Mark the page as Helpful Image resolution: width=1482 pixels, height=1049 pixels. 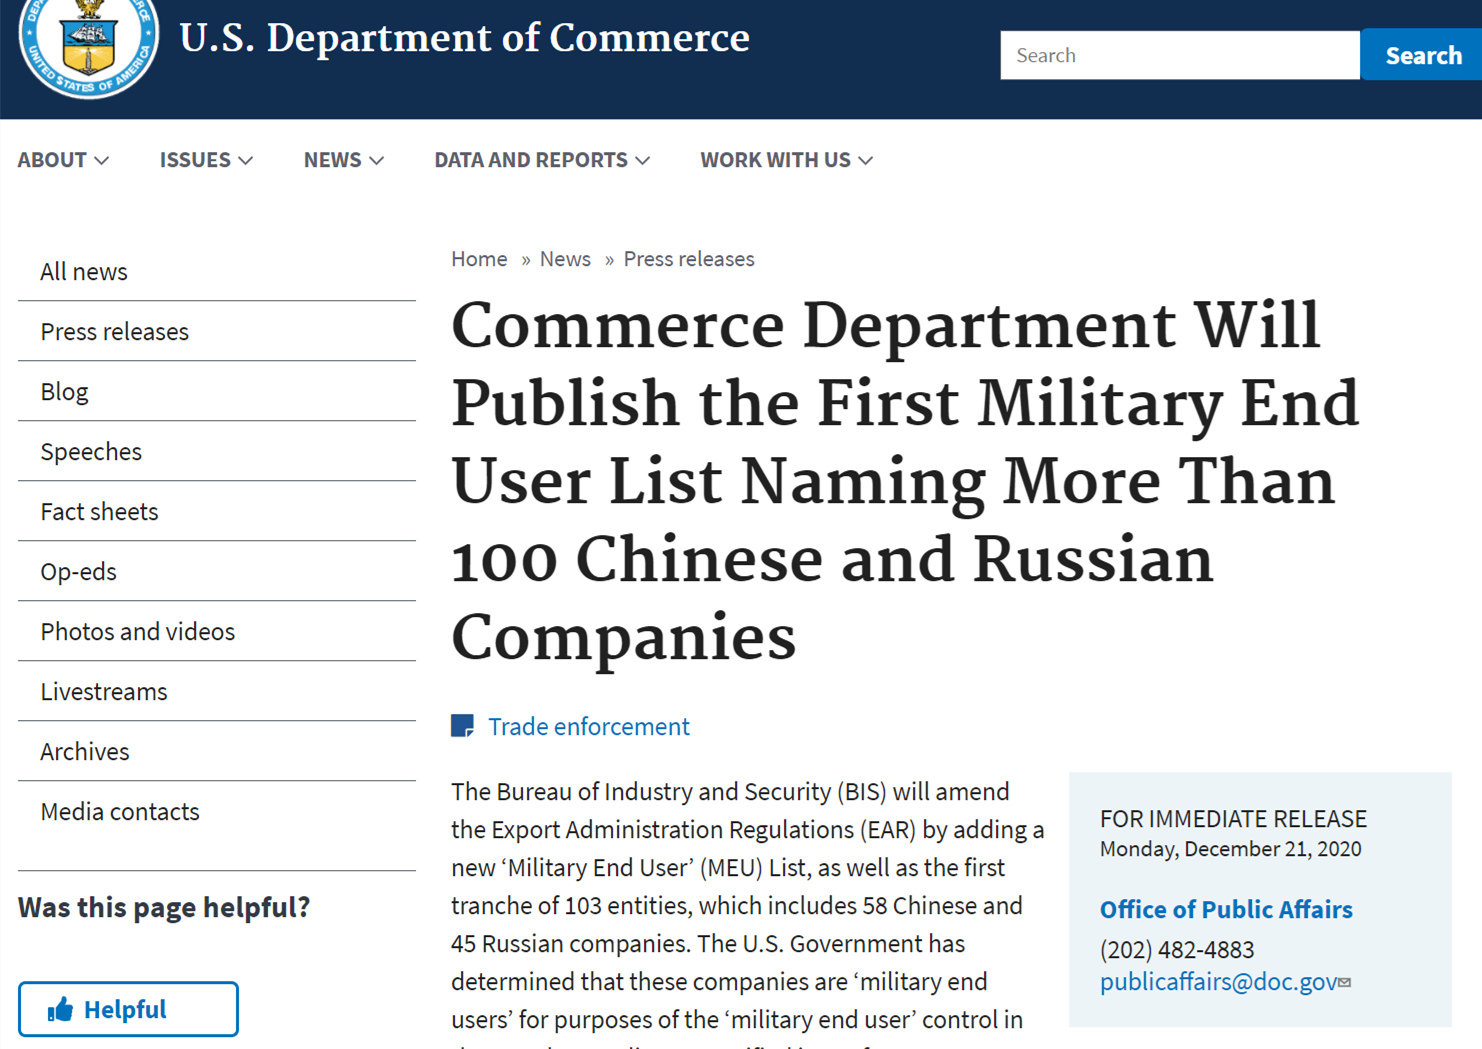[128, 1009]
